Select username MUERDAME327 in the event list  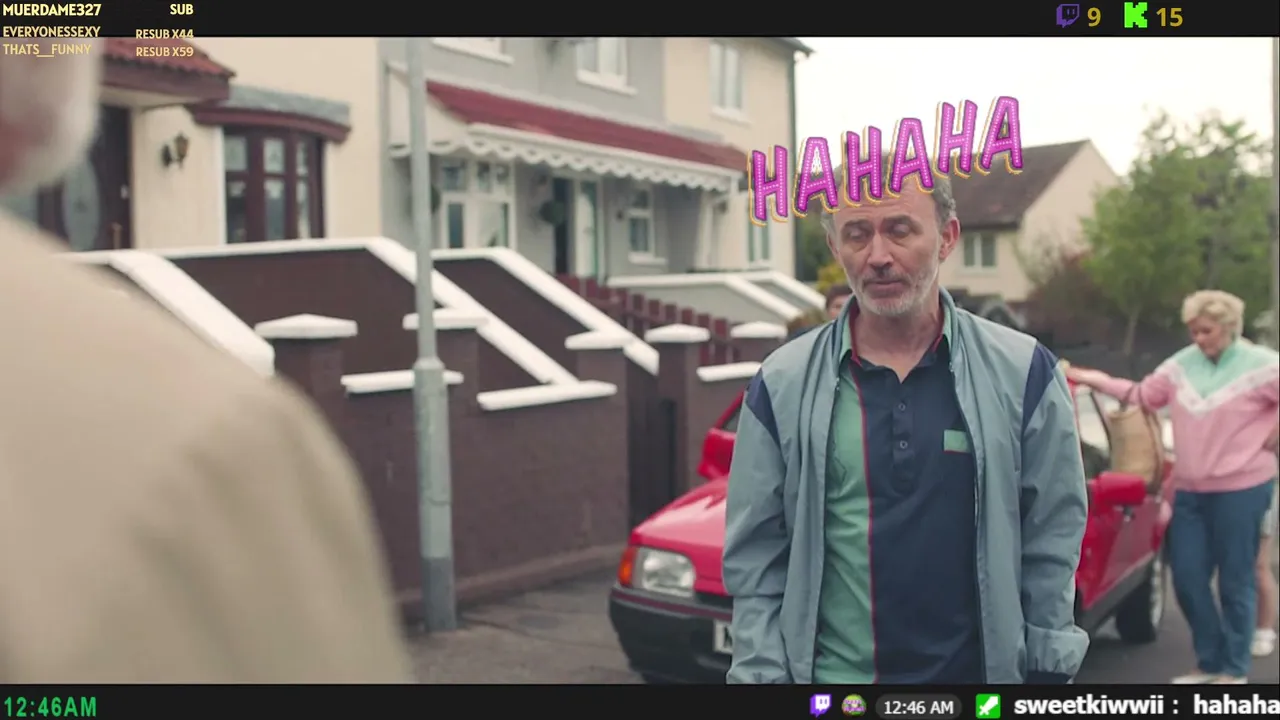point(52,10)
